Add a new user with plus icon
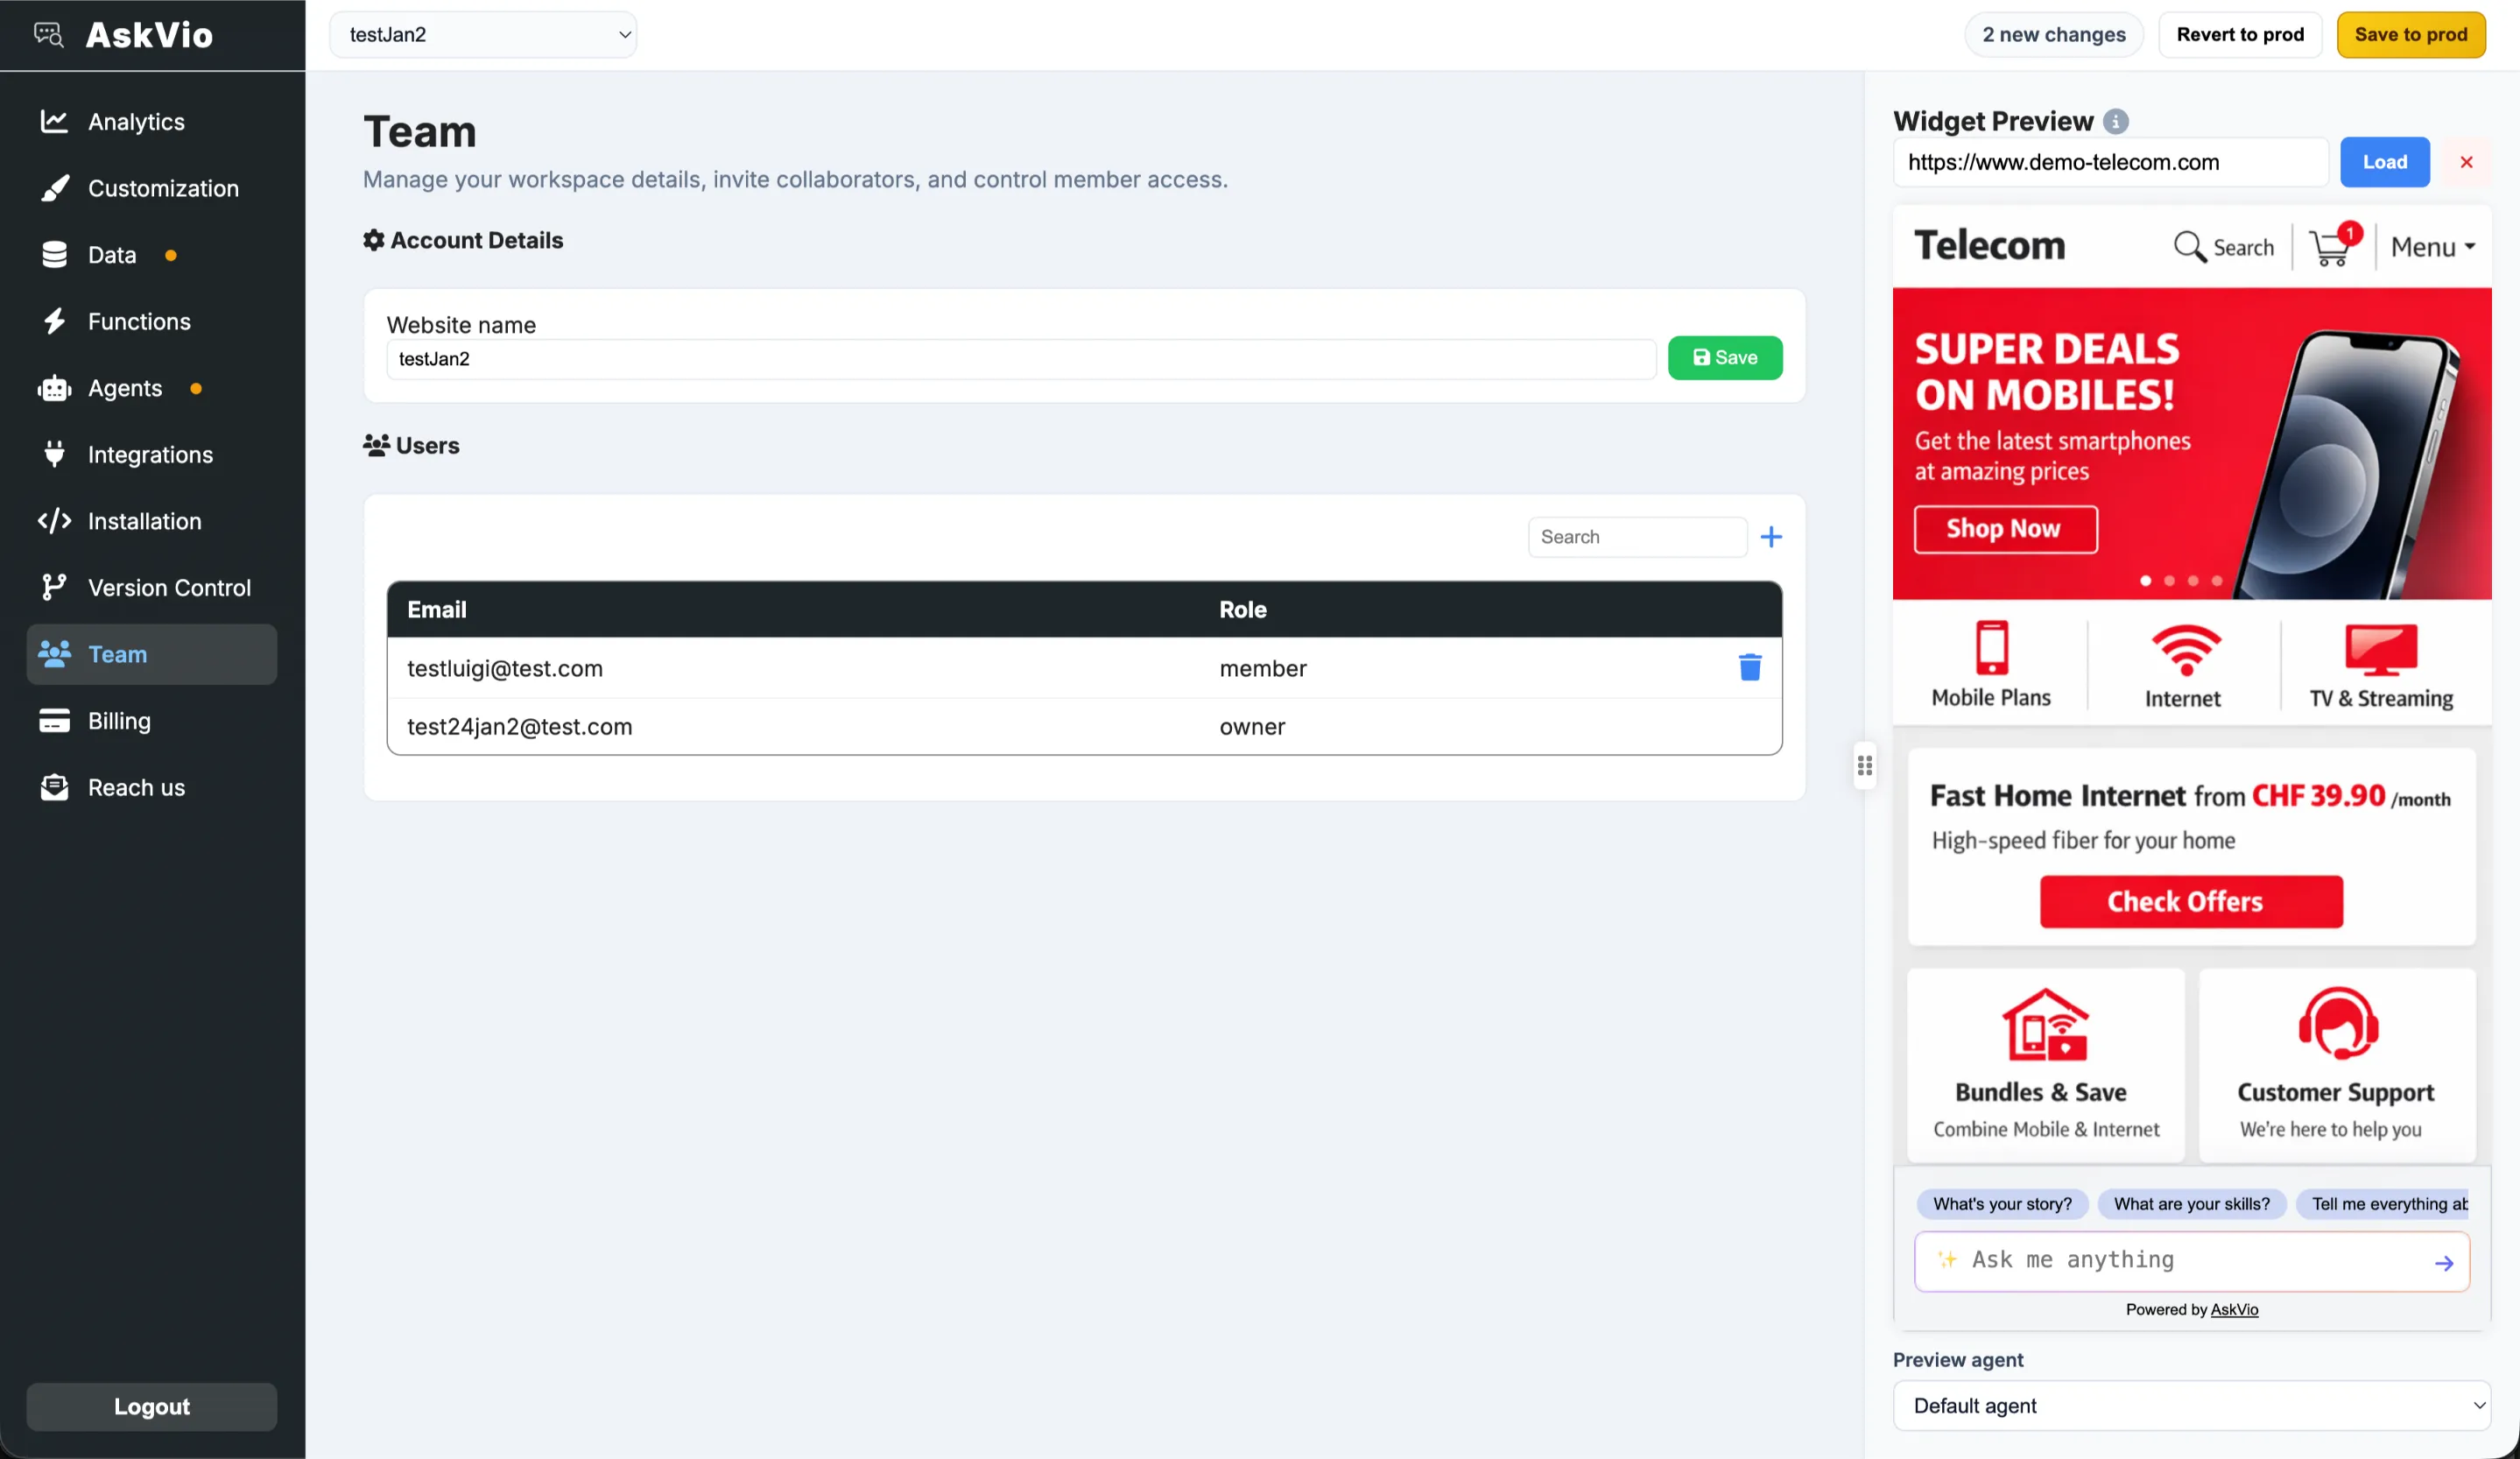 1771,537
